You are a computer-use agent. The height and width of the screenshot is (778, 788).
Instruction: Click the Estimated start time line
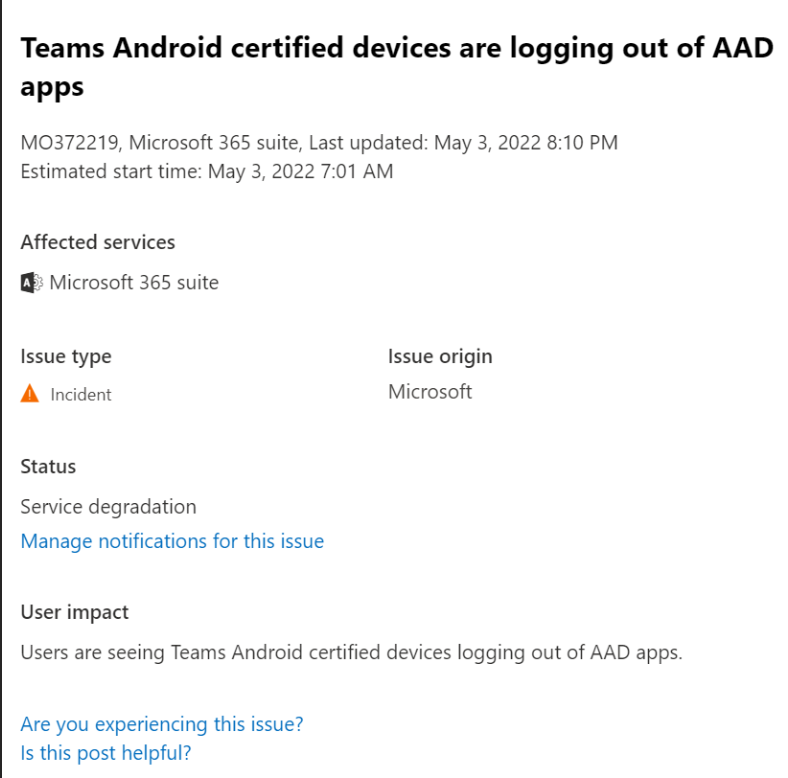click(x=207, y=172)
